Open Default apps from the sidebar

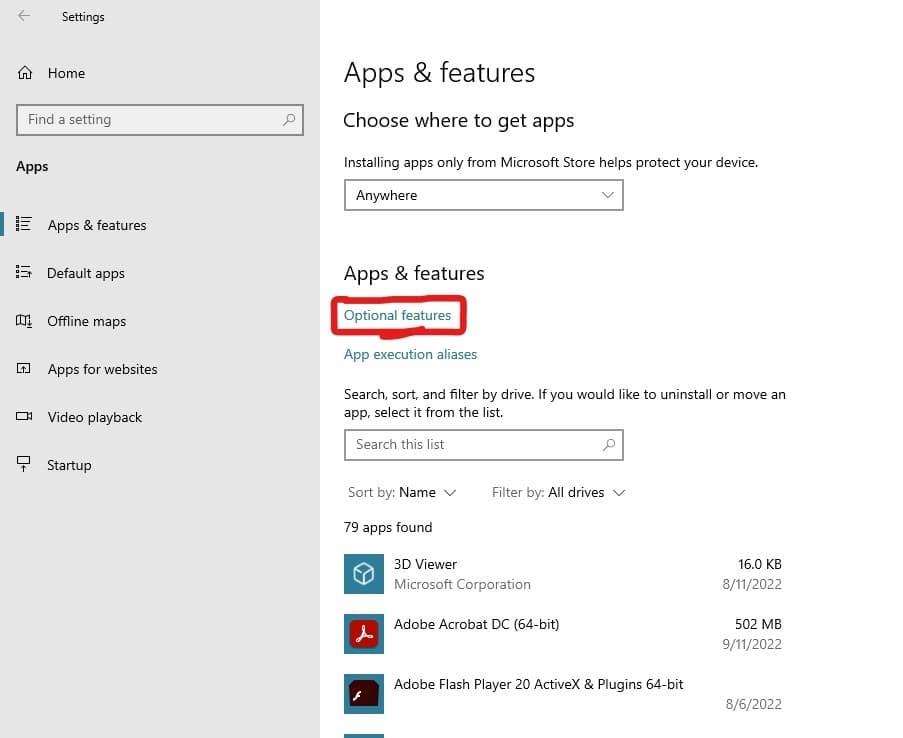[85, 272]
